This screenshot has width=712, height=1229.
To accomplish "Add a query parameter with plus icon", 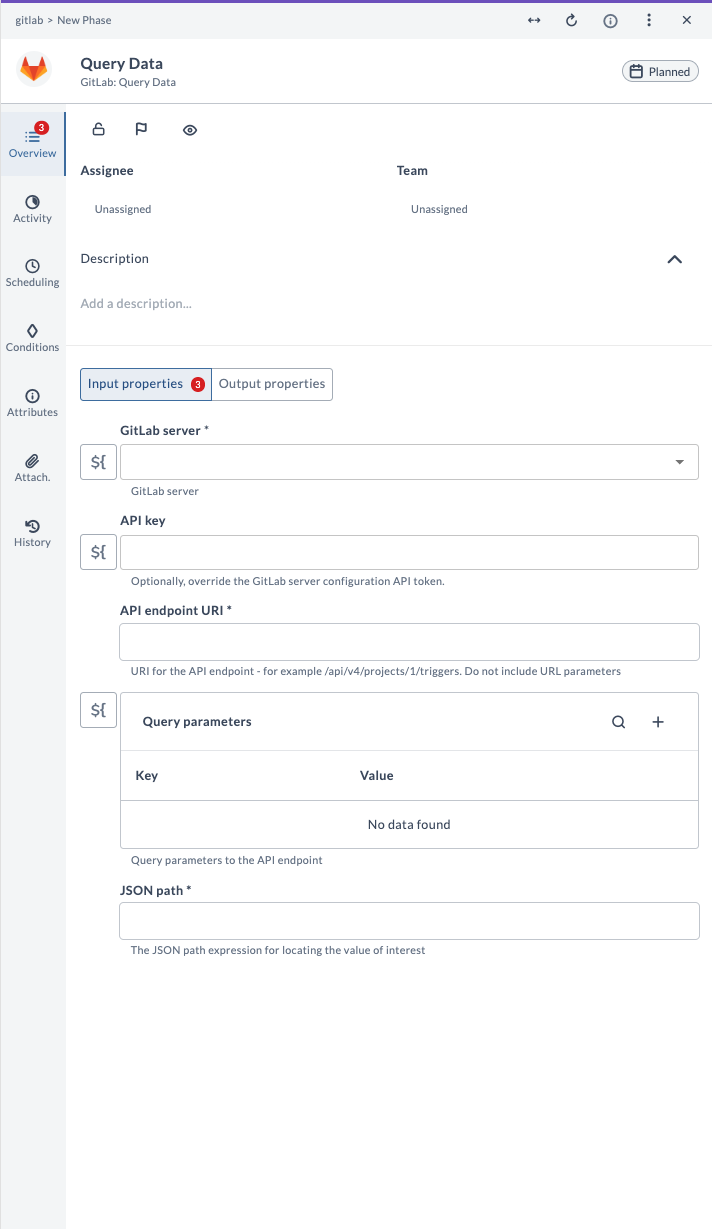I will click(x=658, y=722).
